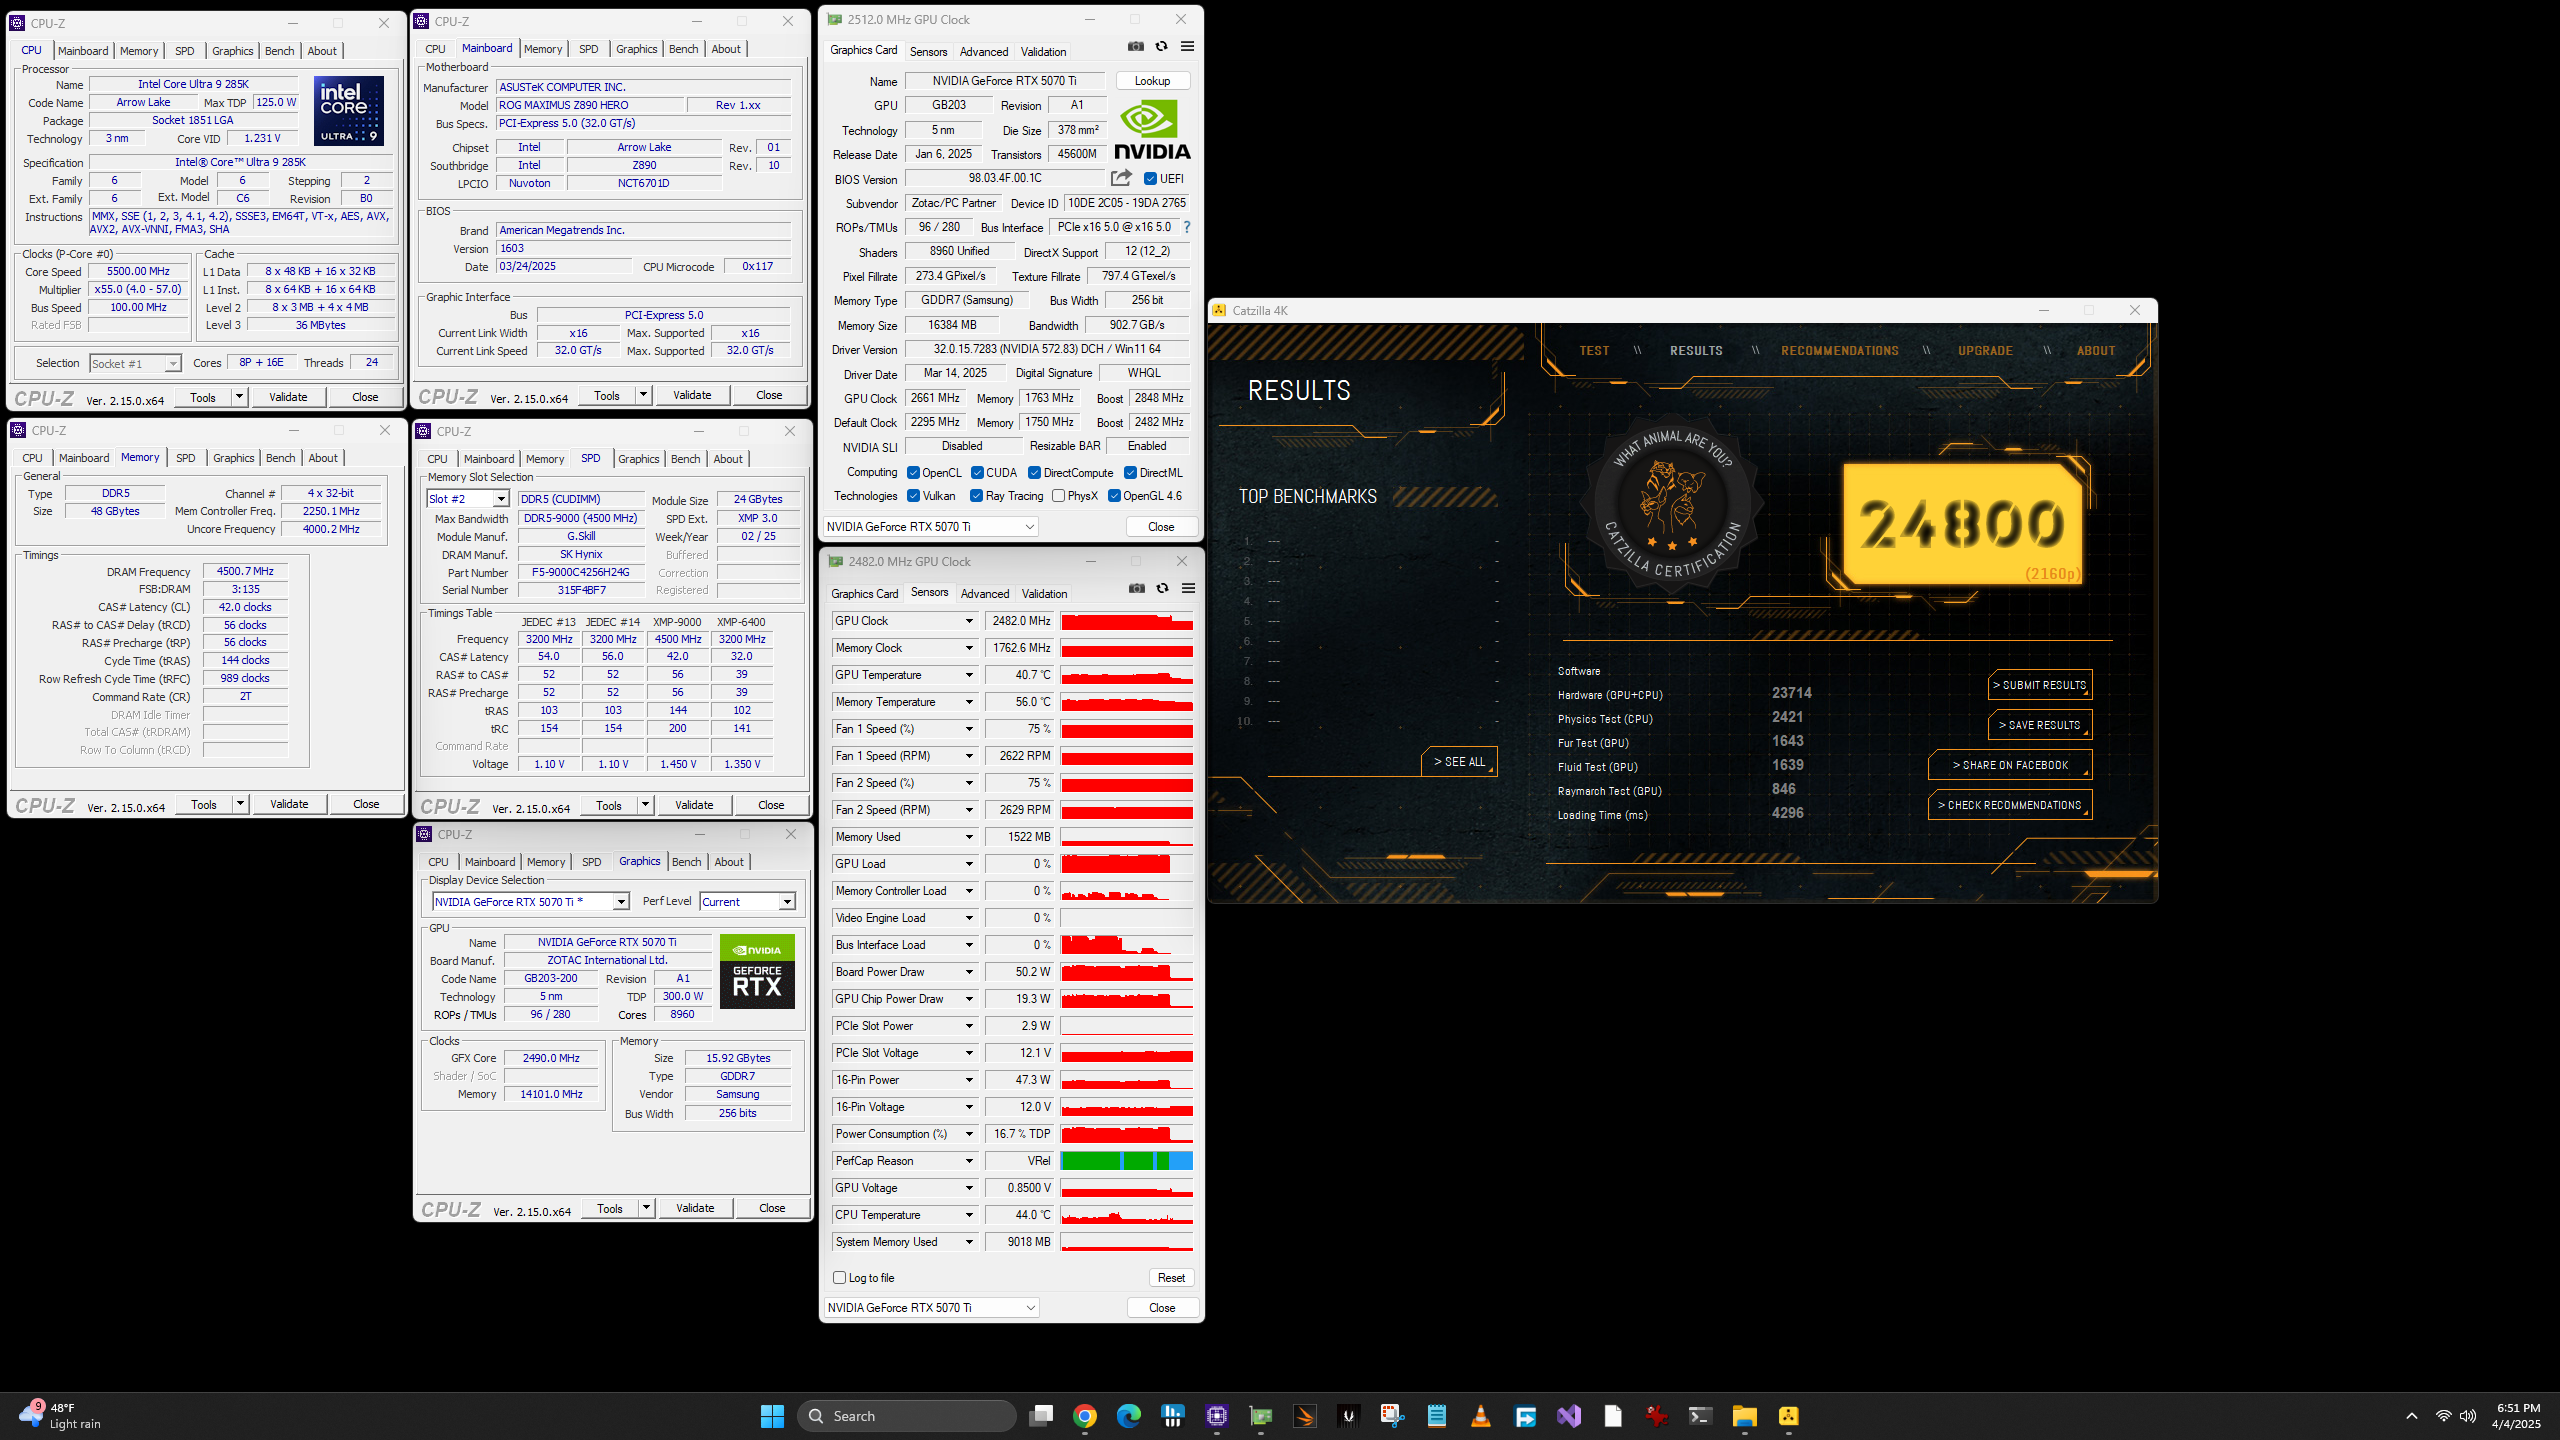Click the Windows Start button
This screenshot has width=2560, height=1440.
click(x=772, y=1416)
